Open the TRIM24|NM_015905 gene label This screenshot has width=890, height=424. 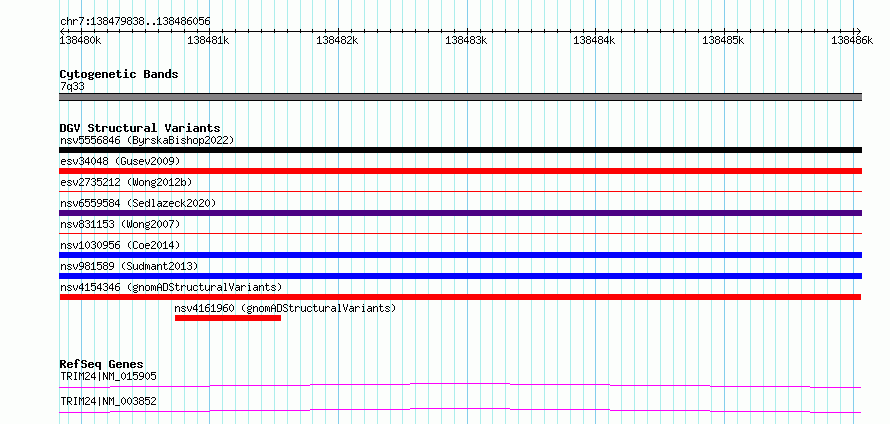(x=108, y=376)
